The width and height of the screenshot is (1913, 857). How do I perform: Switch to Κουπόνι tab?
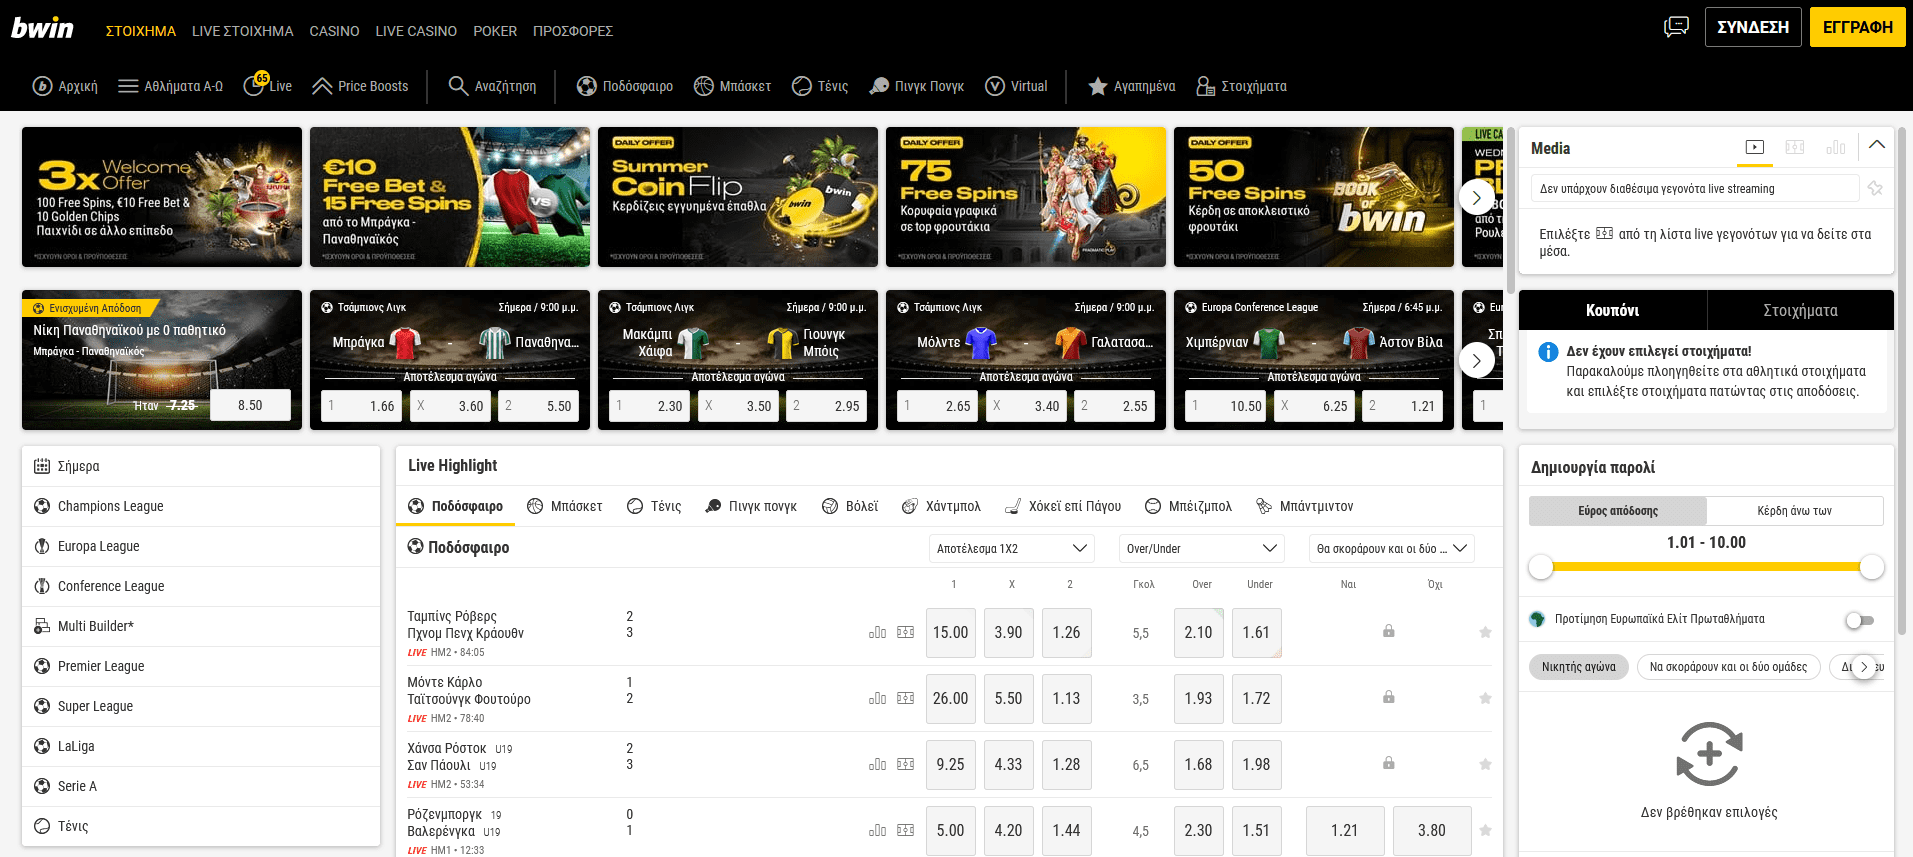click(x=1612, y=310)
